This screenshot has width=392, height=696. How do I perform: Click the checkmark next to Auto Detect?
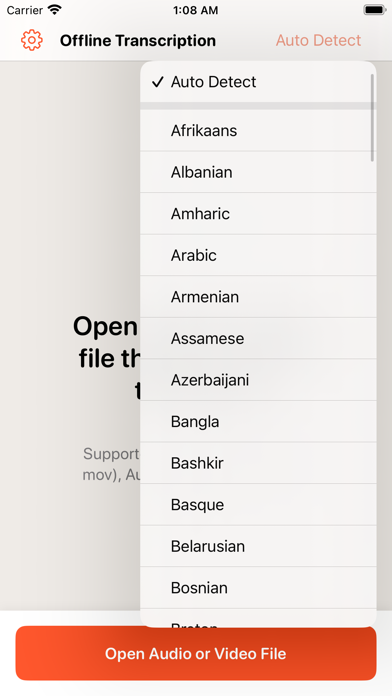tap(158, 82)
